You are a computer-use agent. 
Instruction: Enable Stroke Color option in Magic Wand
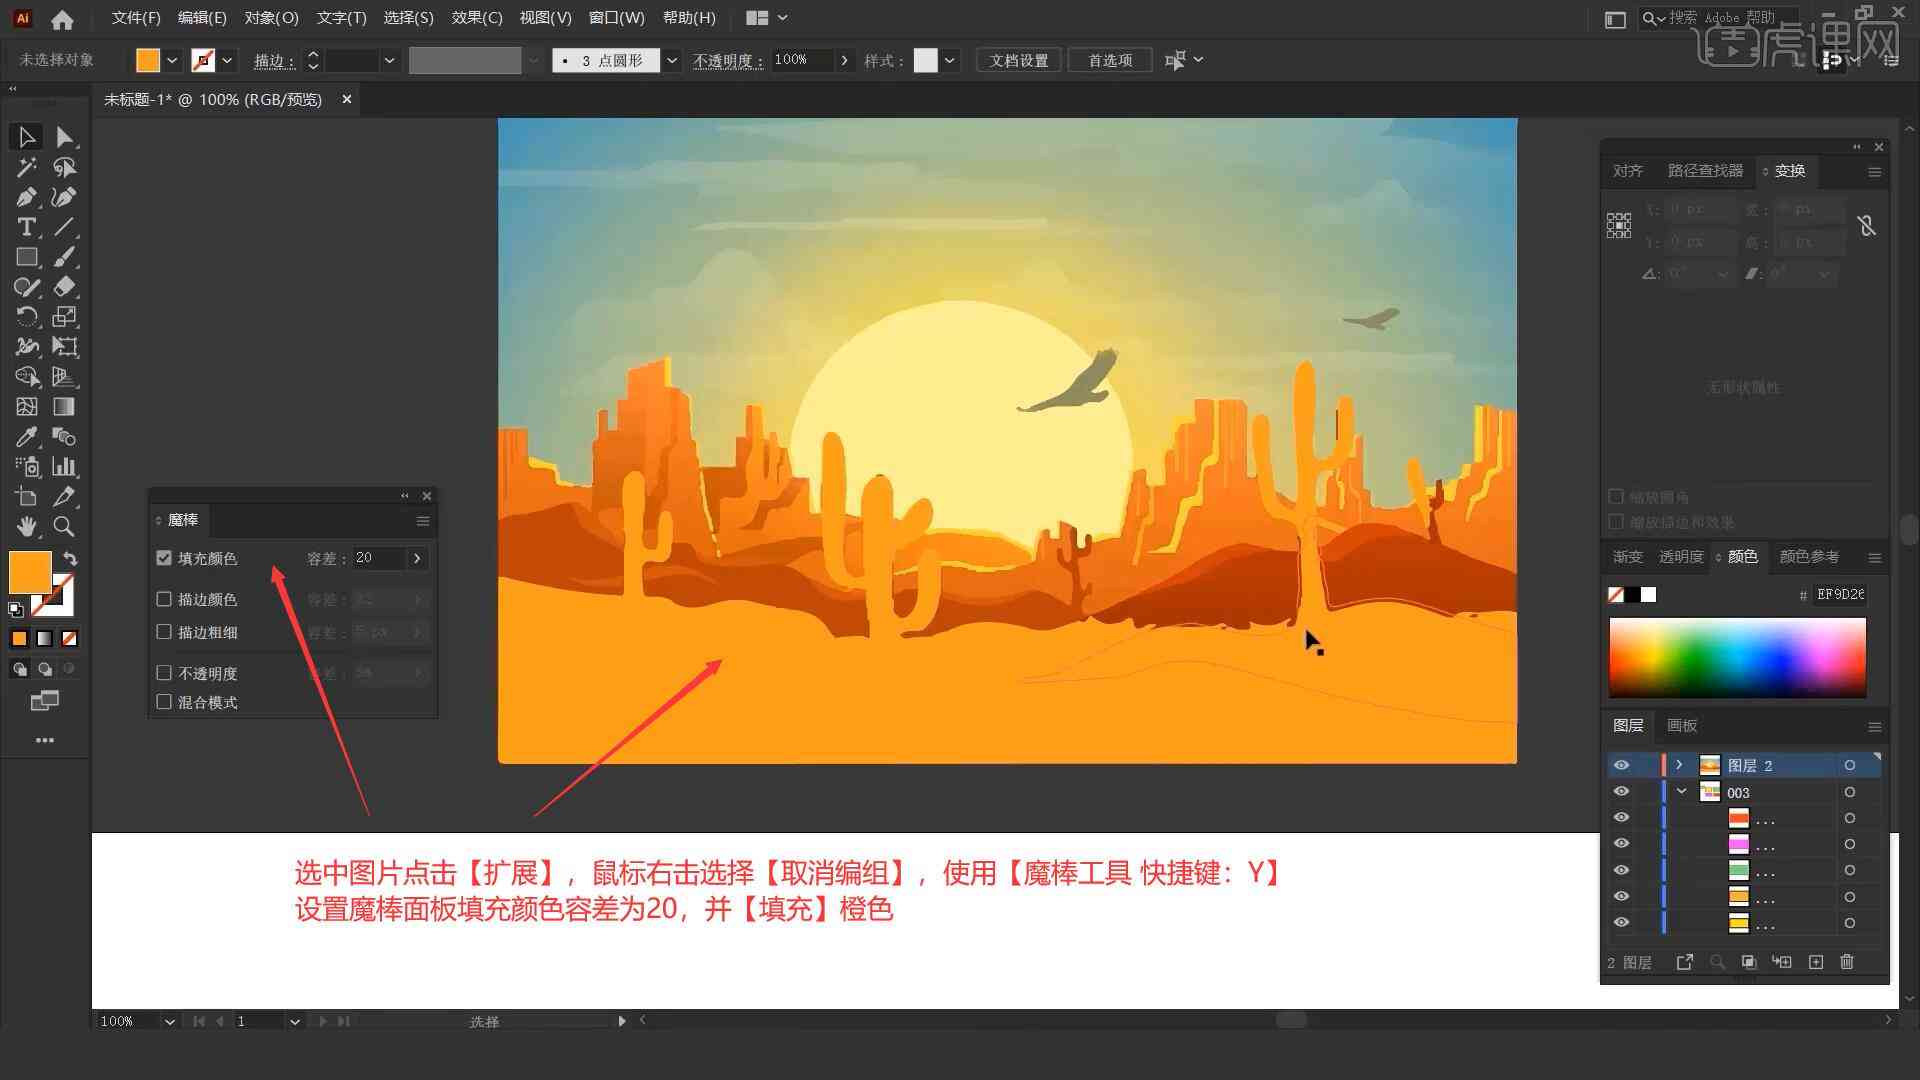coord(165,599)
